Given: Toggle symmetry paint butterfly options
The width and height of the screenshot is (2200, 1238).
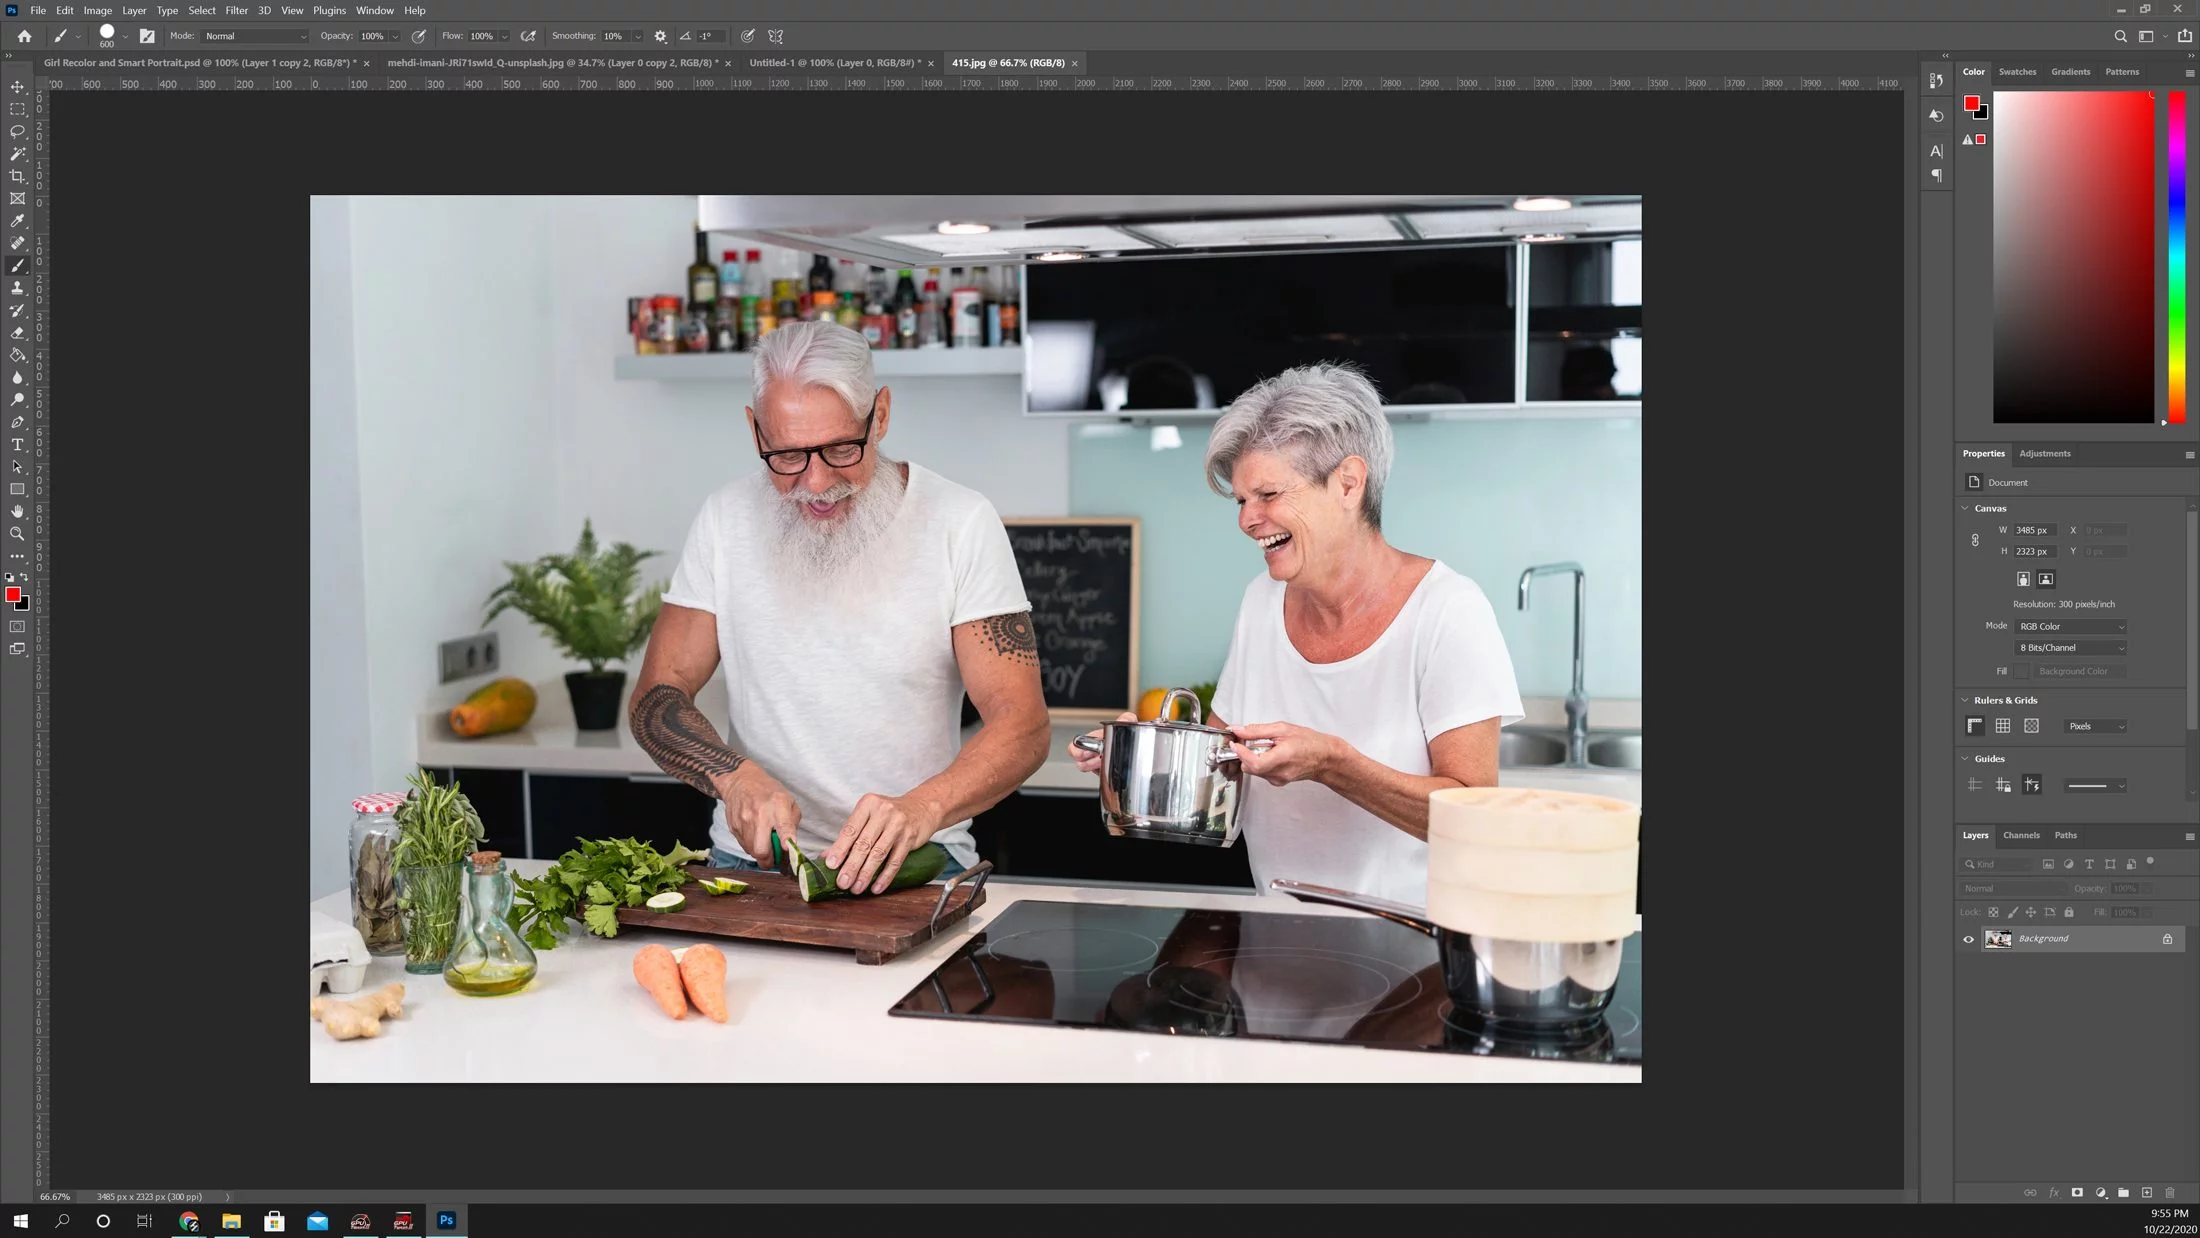Looking at the screenshot, I should [x=775, y=36].
